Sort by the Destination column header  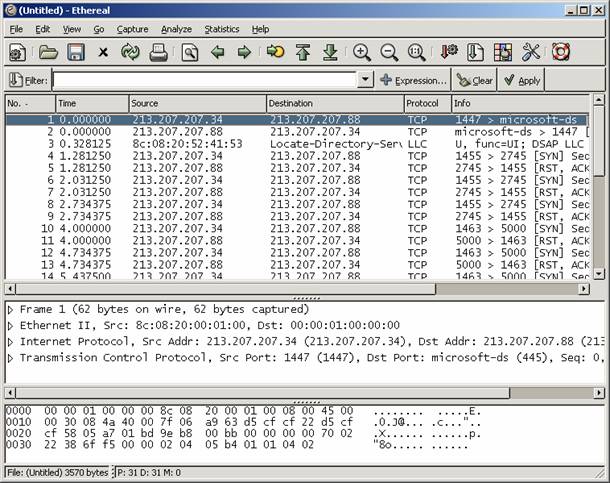[335, 103]
